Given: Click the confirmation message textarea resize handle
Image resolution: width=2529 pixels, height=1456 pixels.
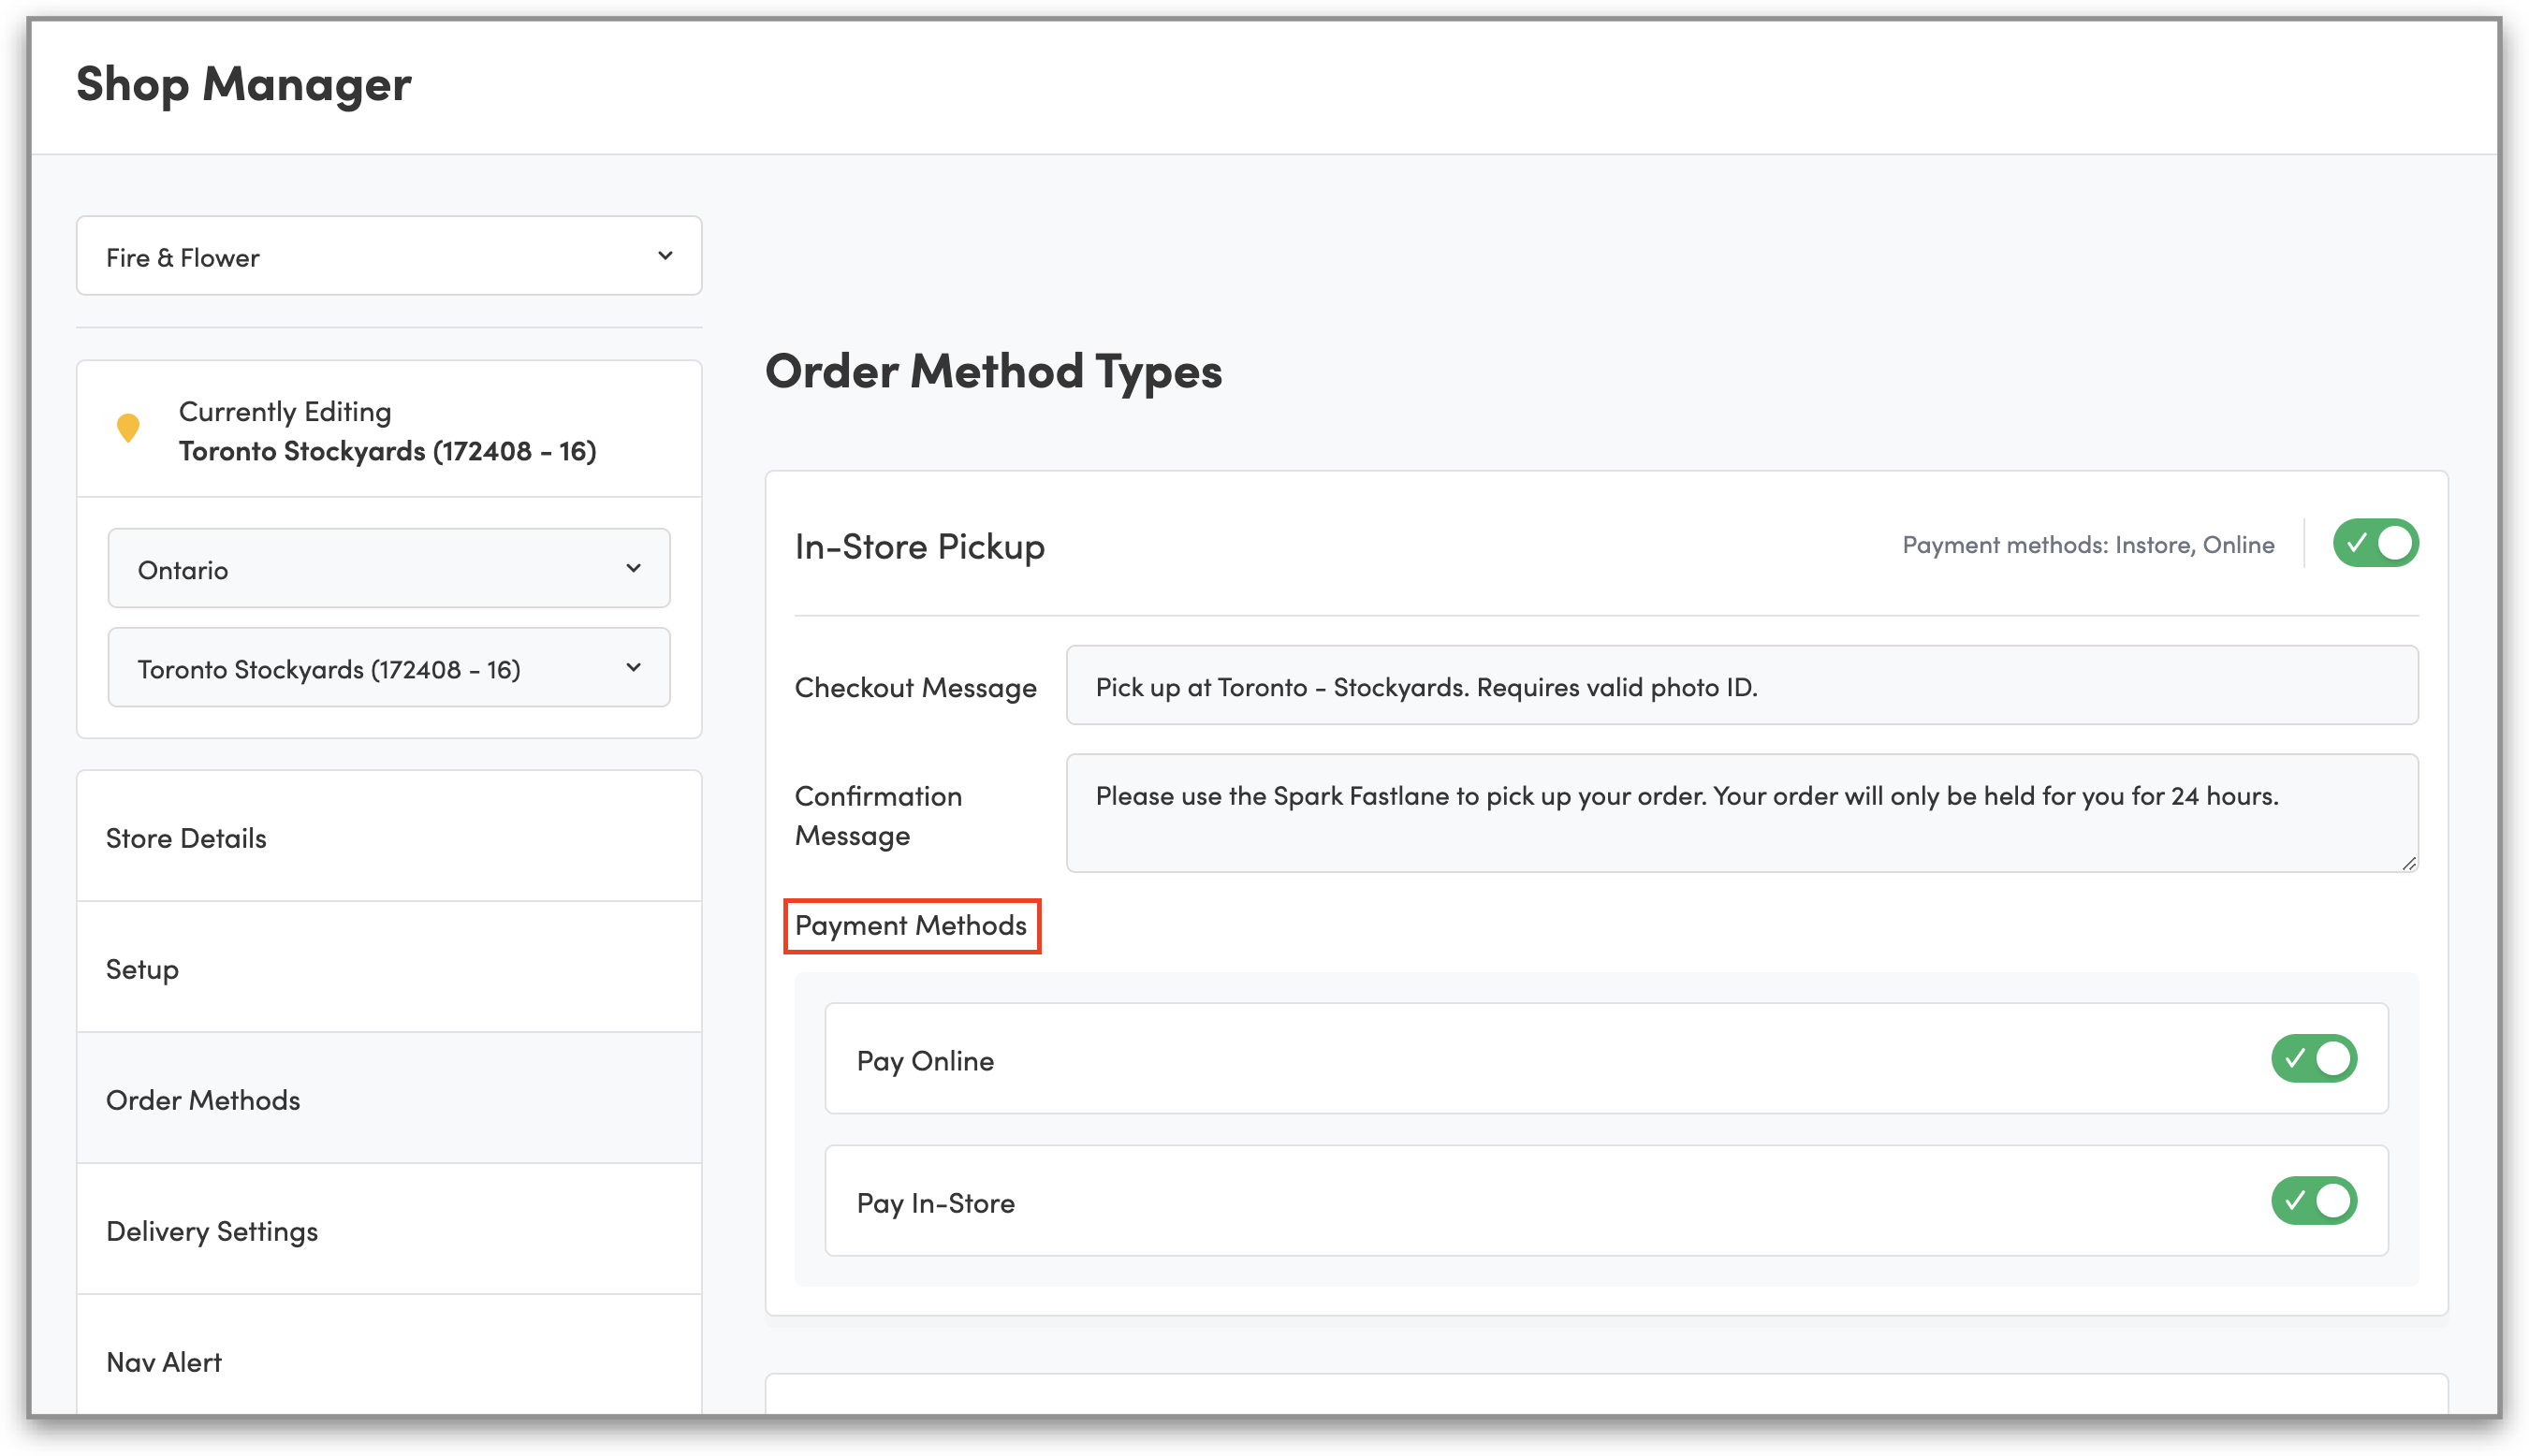Looking at the screenshot, I should (x=2408, y=863).
